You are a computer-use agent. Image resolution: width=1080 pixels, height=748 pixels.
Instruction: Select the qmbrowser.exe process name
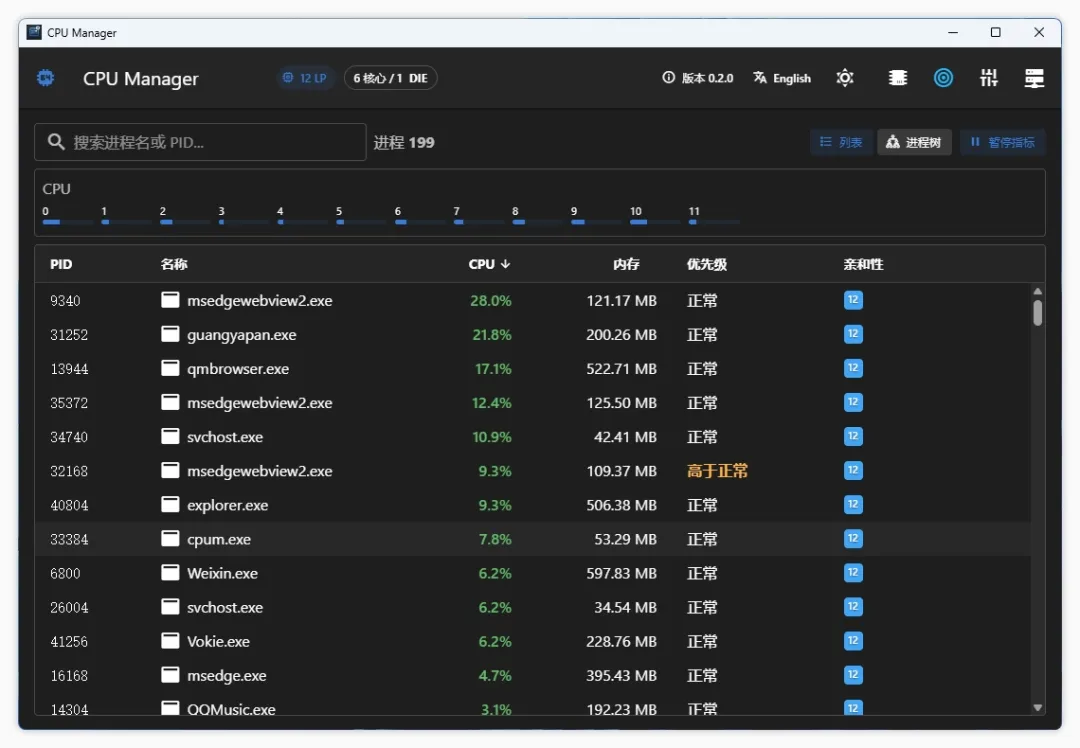tap(238, 368)
